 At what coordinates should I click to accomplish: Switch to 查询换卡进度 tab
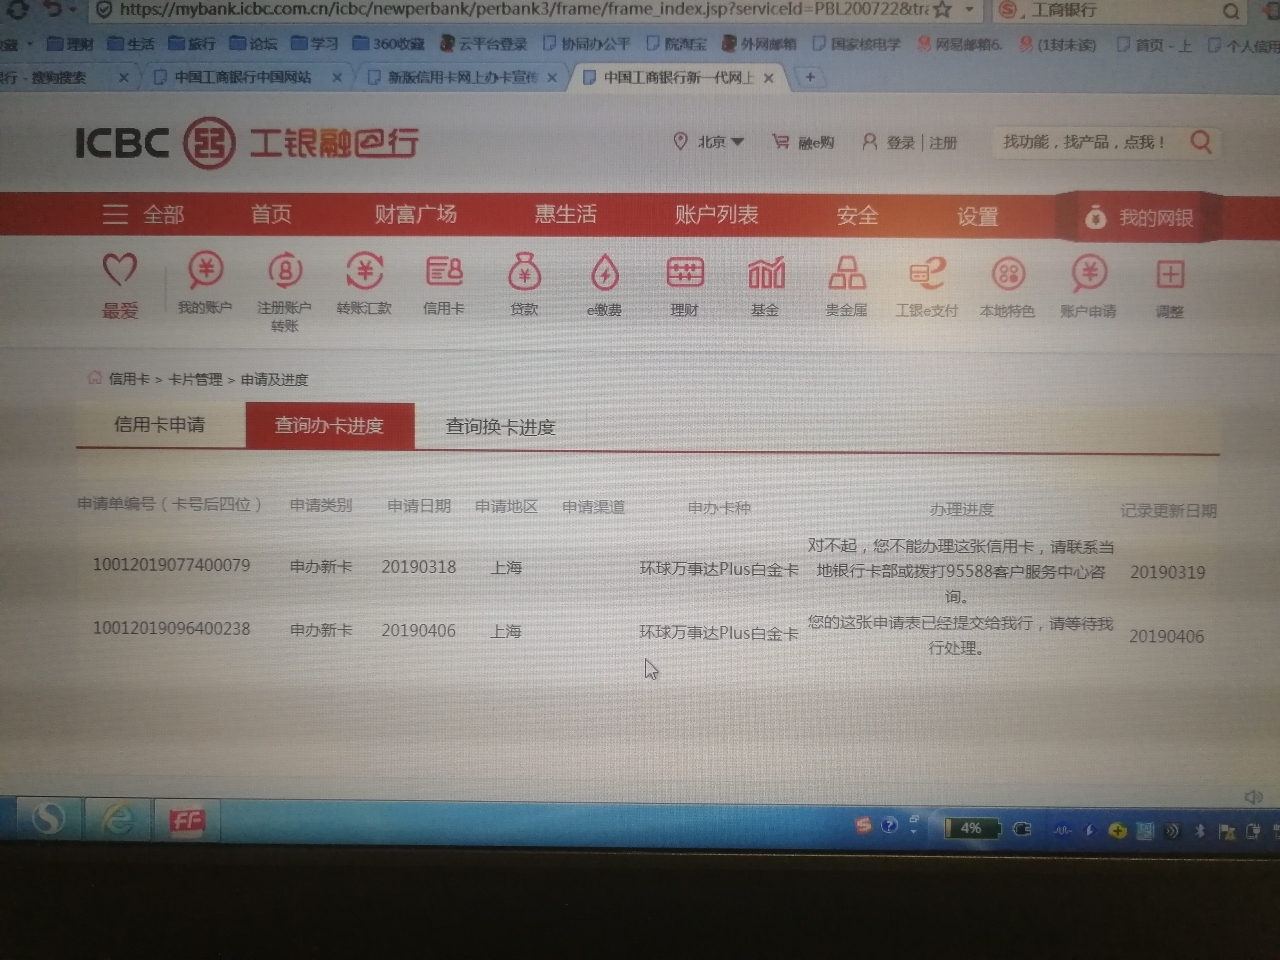[x=500, y=427]
